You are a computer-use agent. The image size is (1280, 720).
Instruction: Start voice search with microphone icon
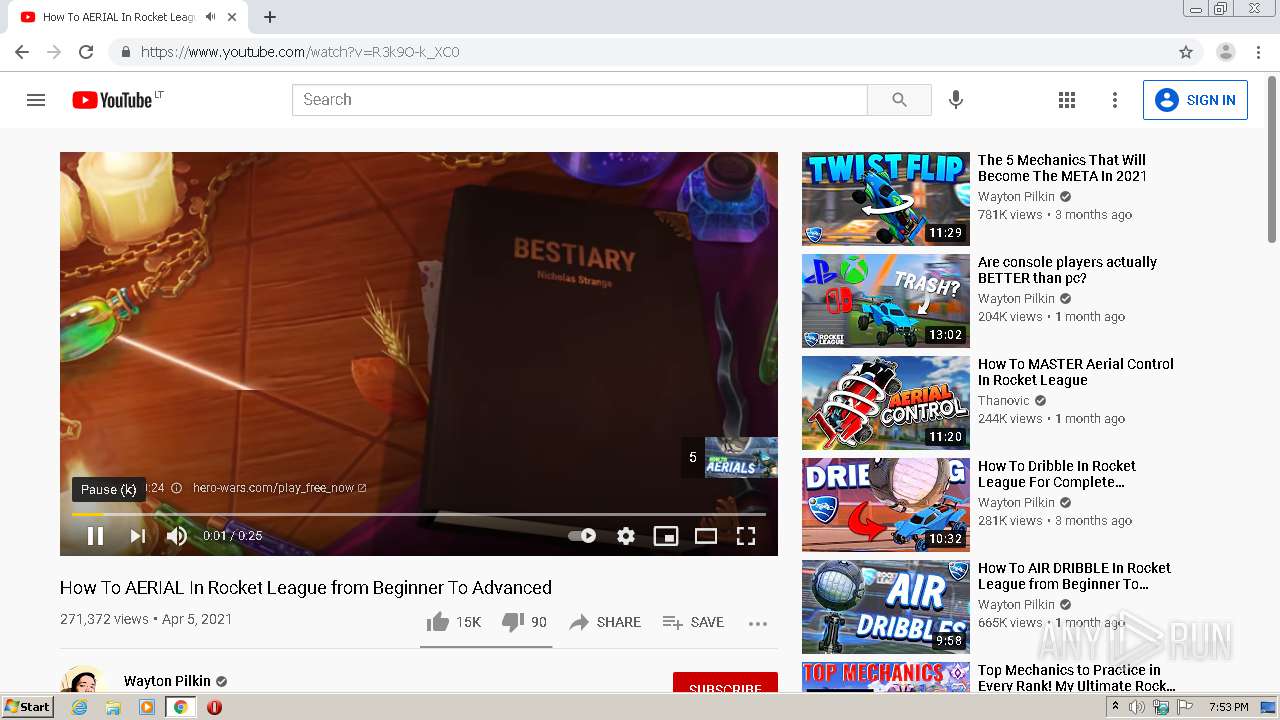click(x=956, y=100)
